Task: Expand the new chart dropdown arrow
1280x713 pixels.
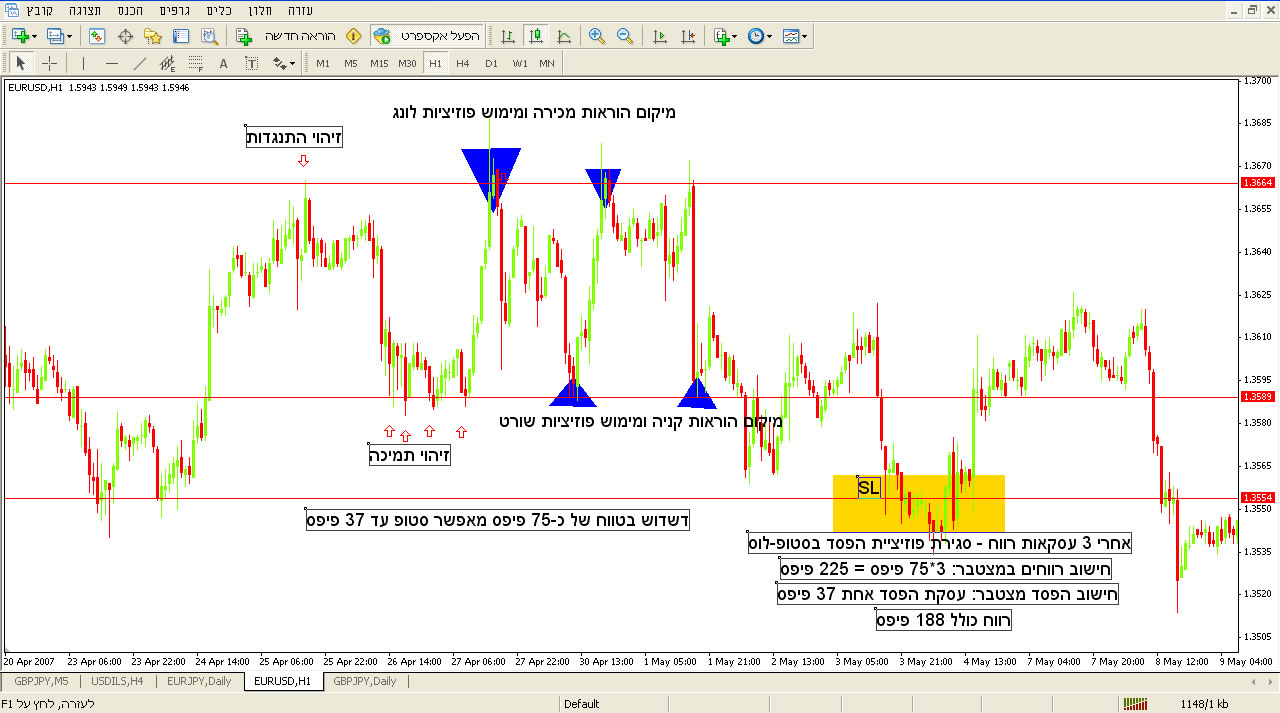Action: 34,36
